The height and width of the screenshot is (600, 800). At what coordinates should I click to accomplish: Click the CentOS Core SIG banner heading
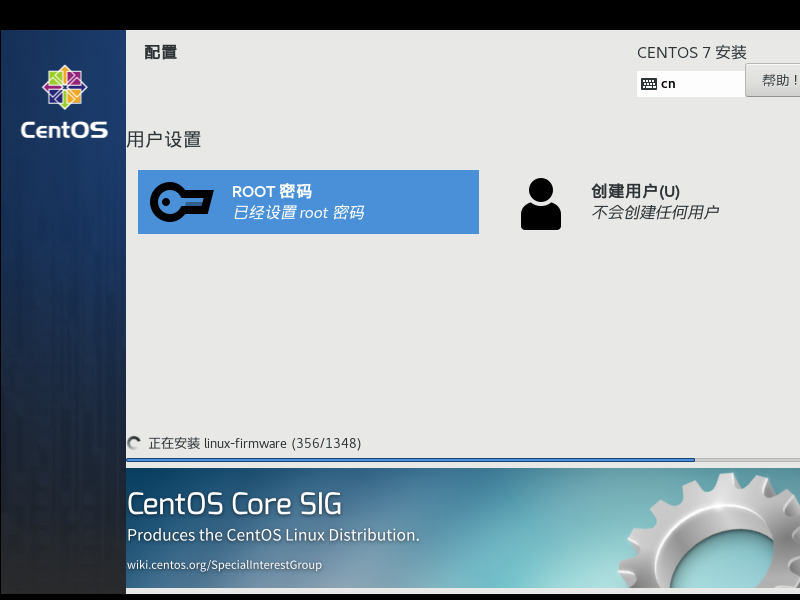[234, 504]
